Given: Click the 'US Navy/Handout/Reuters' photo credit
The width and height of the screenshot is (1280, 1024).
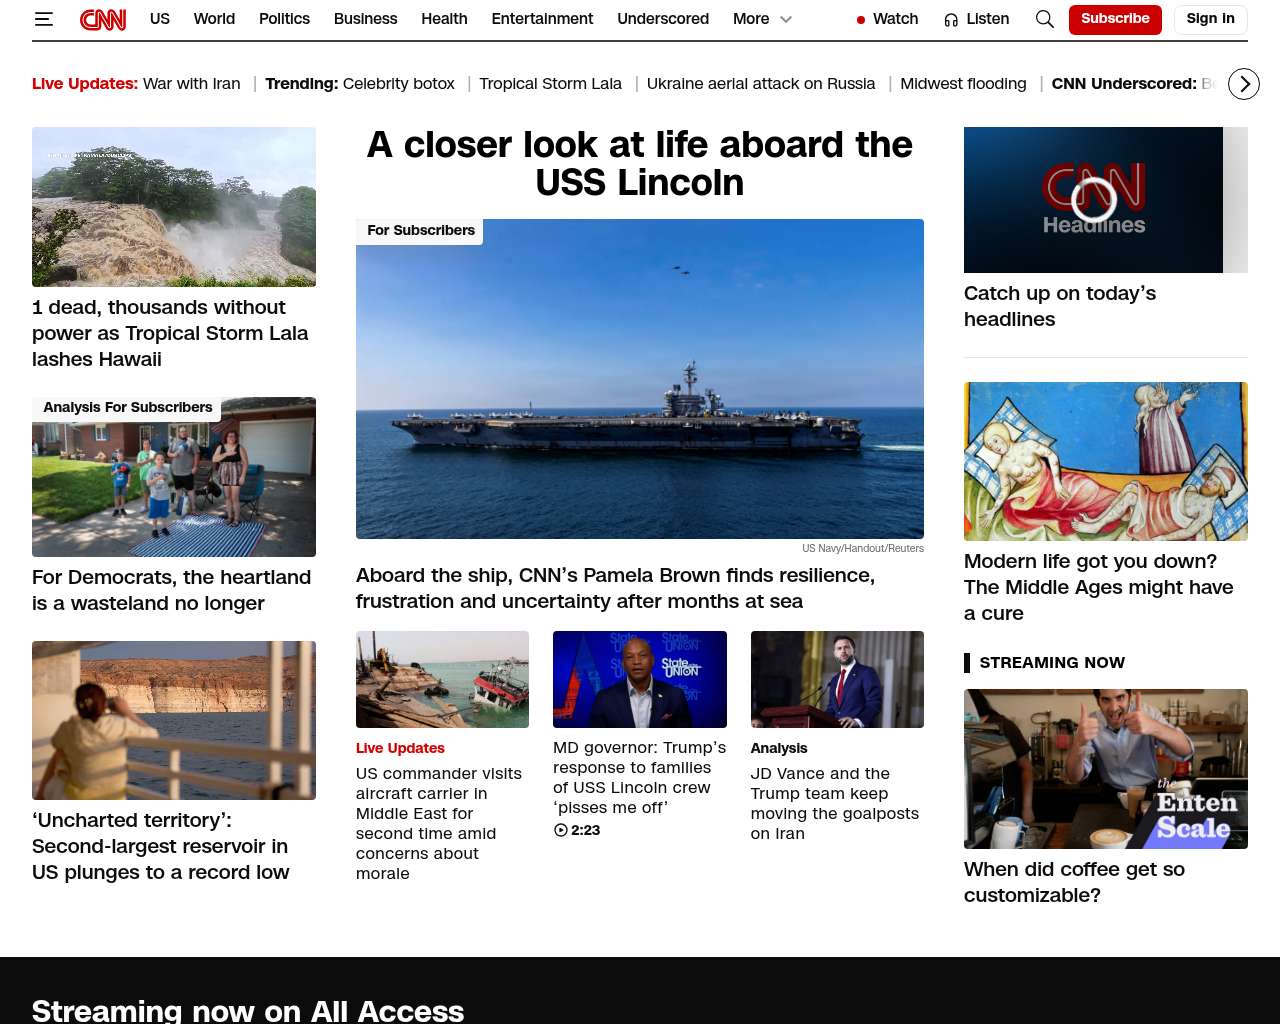Looking at the screenshot, I should [863, 548].
